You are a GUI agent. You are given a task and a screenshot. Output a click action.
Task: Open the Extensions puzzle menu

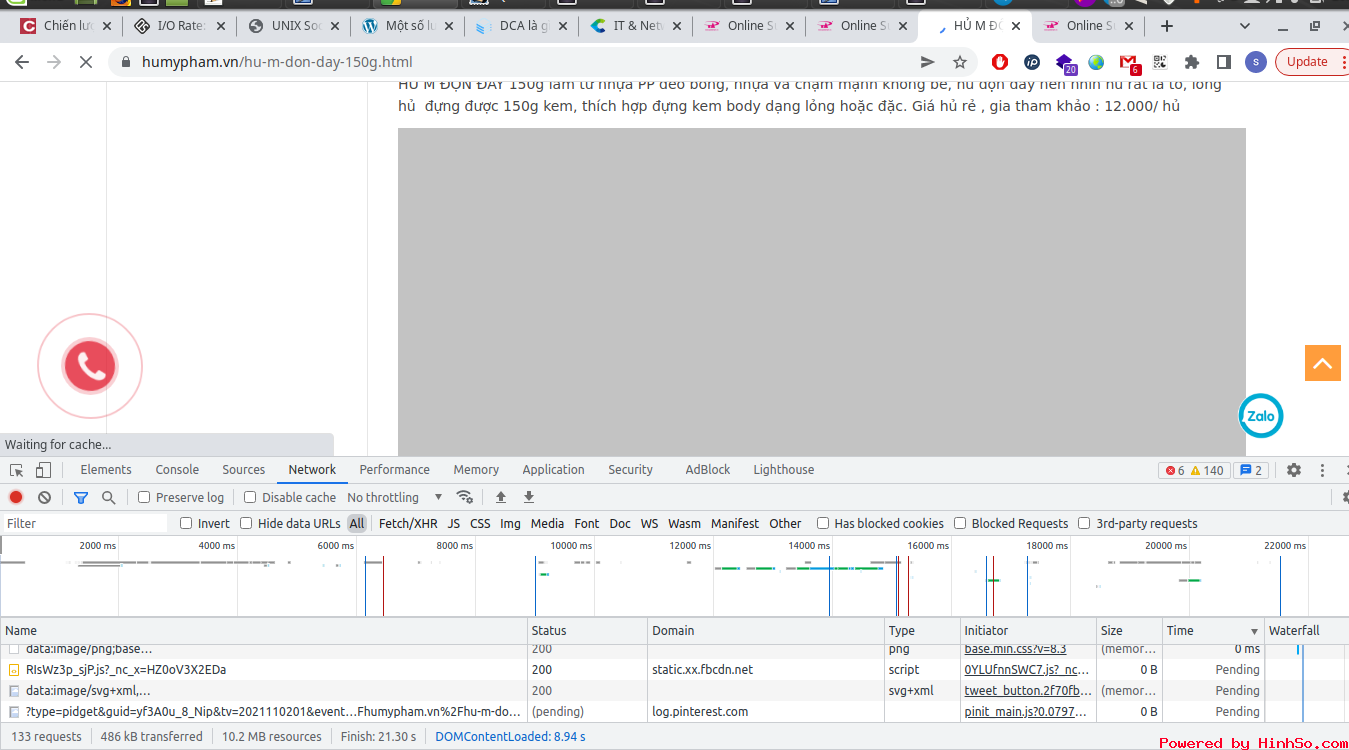[x=1192, y=62]
